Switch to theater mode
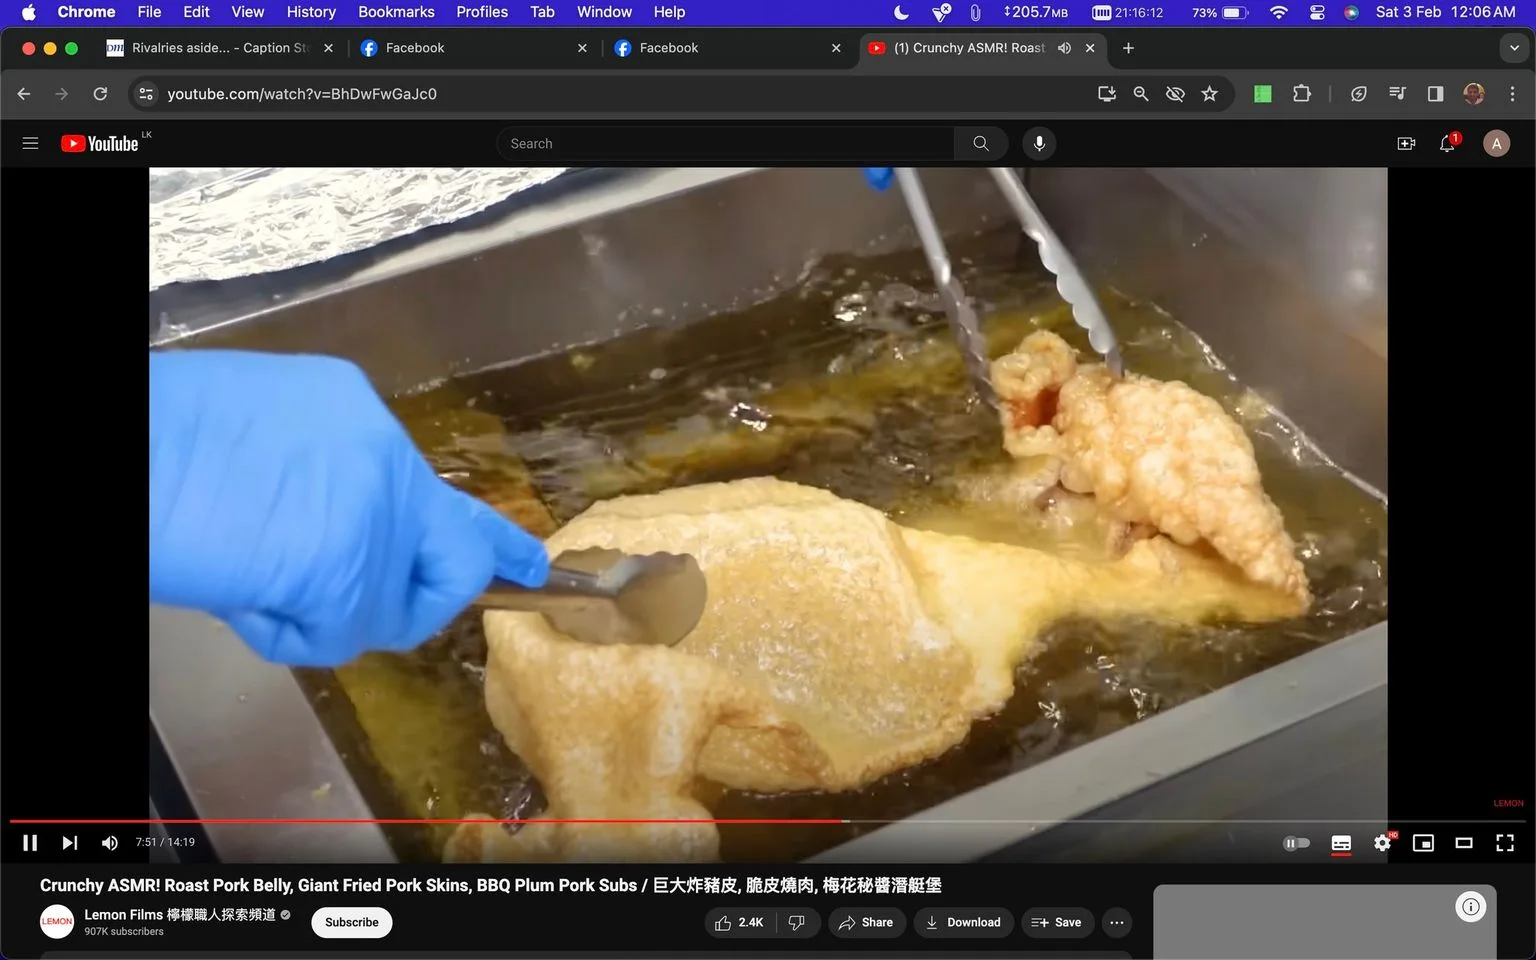Viewport: 1536px width, 960px height. pyautogui.click(x=1464, y=843)
